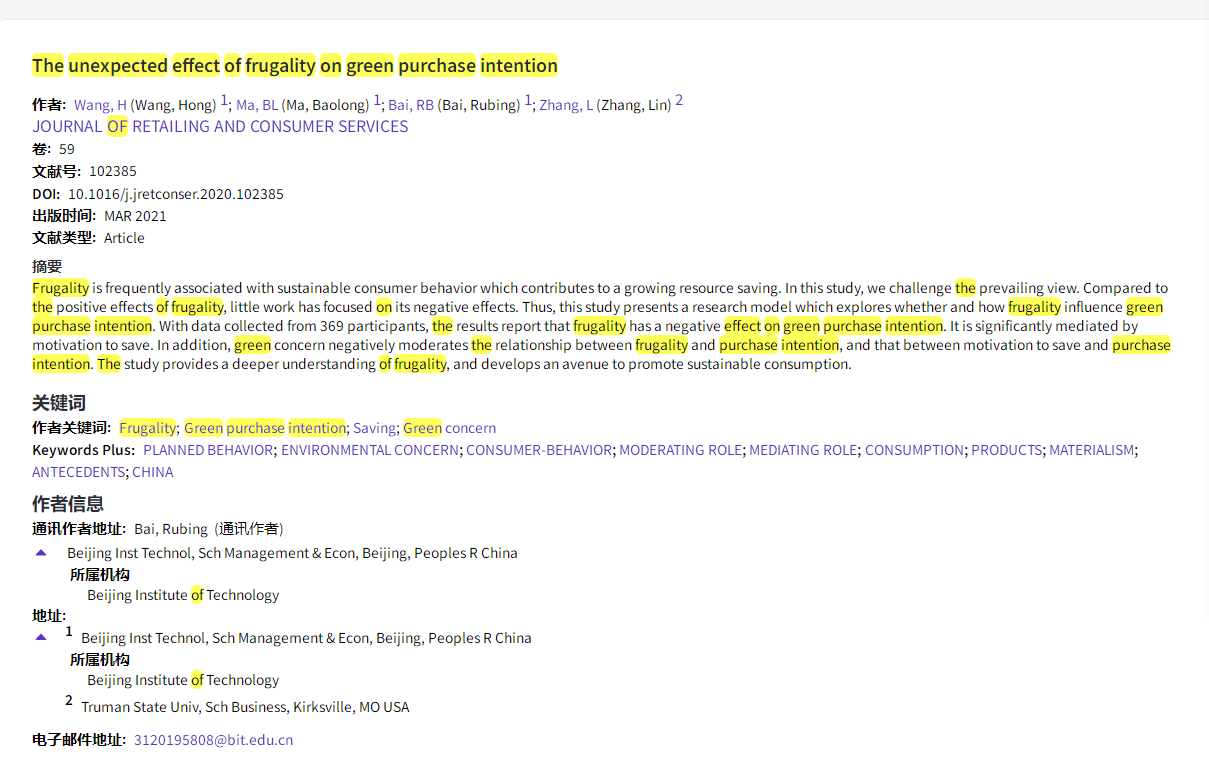Viewport: 1209px width, 760px height.
Task: Open ENVIRONMENTAL CONCERN Keywords Plus link
Action: (x=371, y=450)
